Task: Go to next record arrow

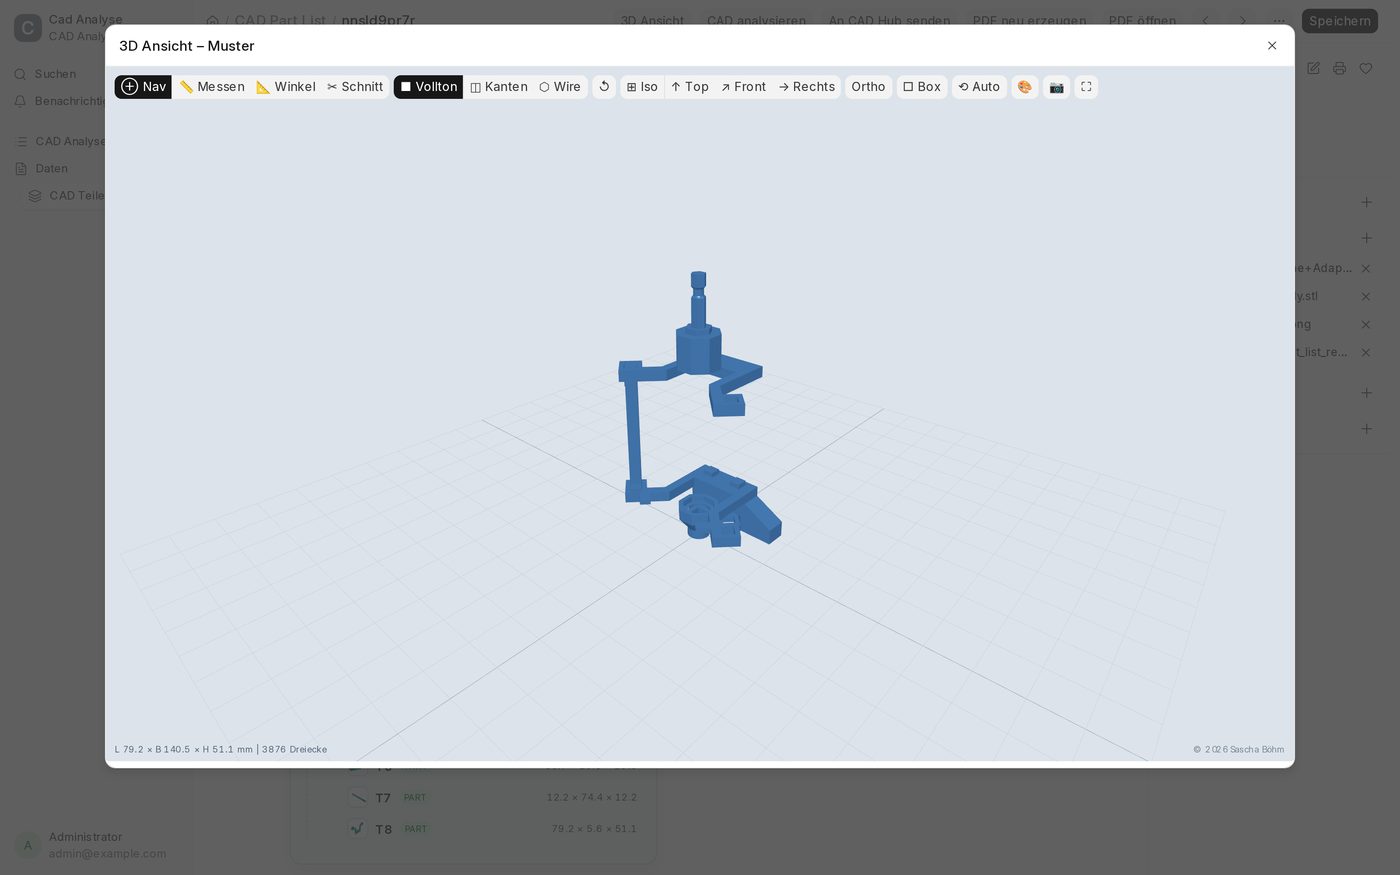Action: coord(1243,21)
